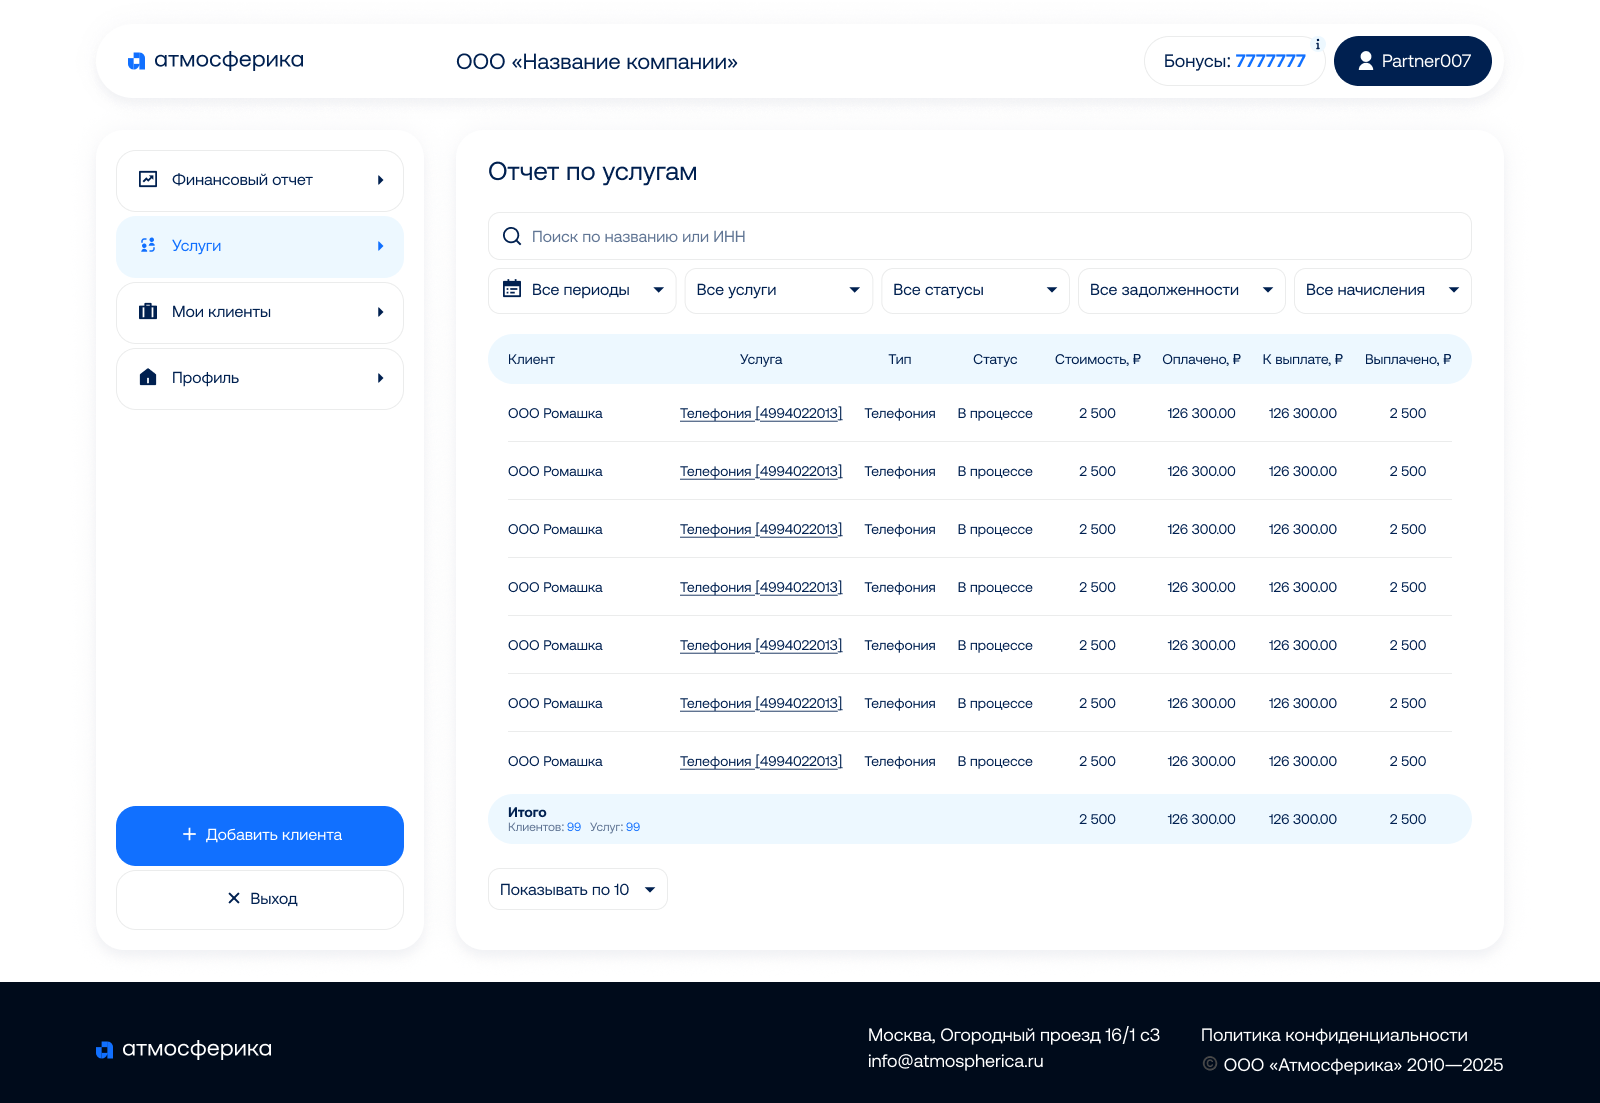Expand the Профиль arrow
1600x1103 pixels.
[x=380, y=378]
